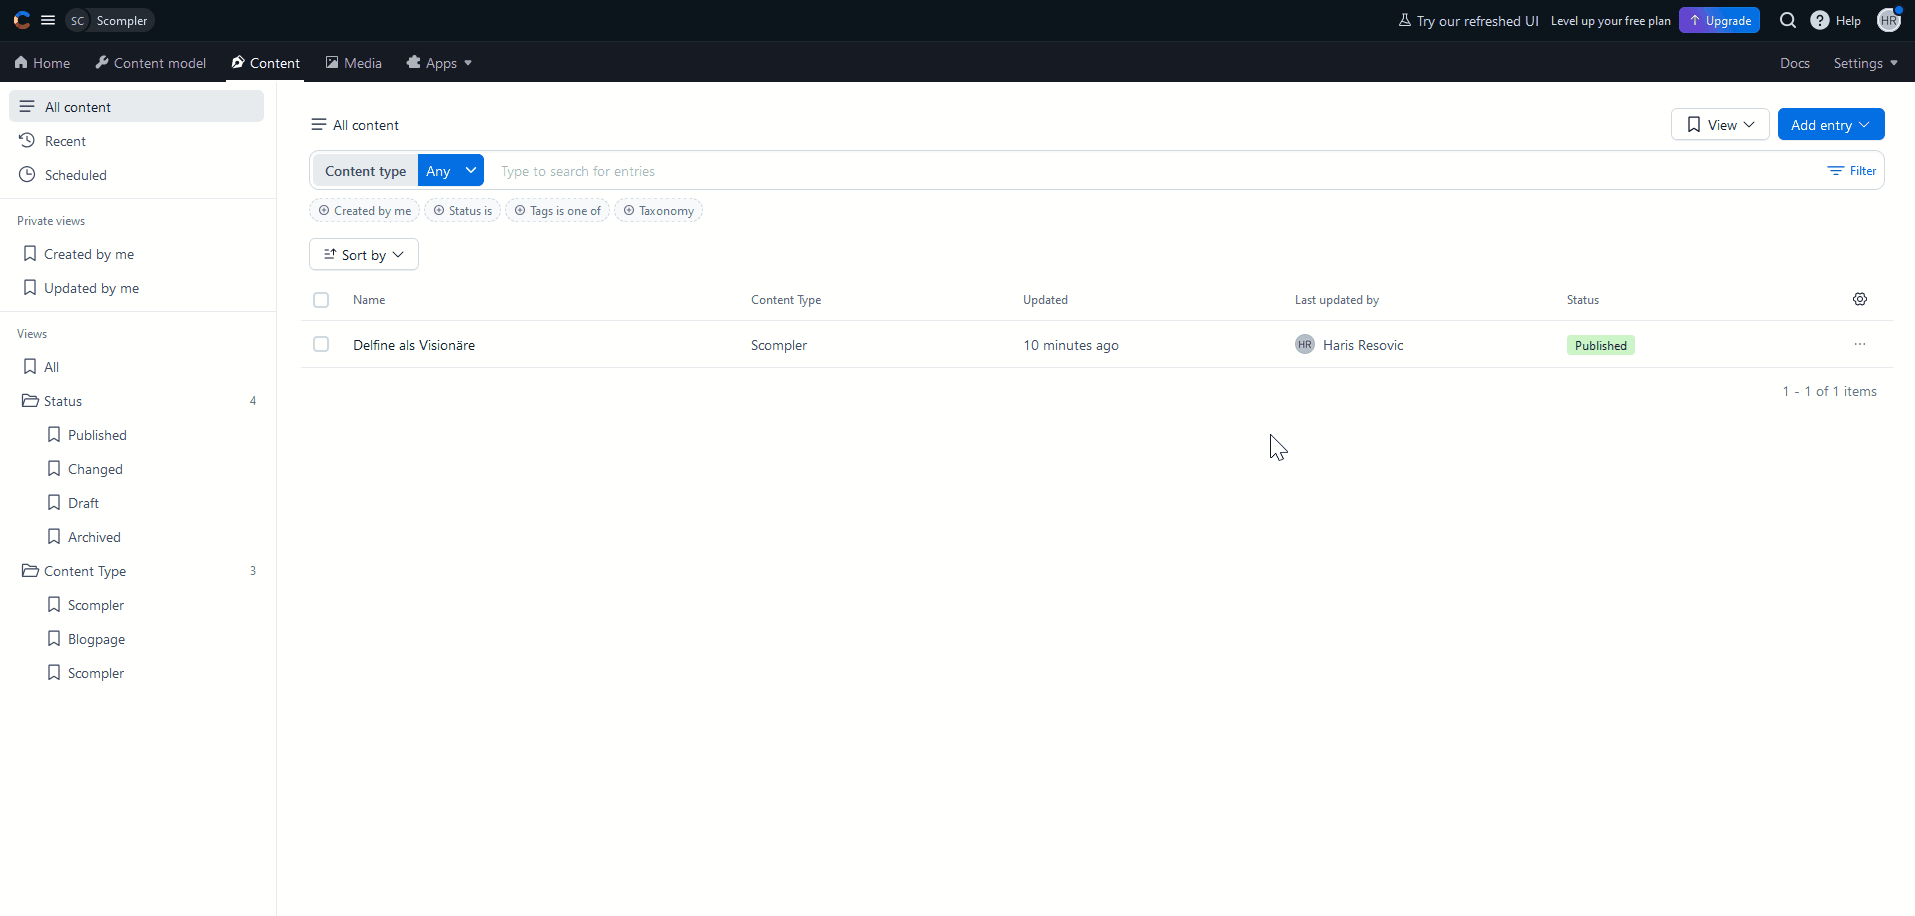Go to the Media tab
1915x916 pixels.
(354, 63)
